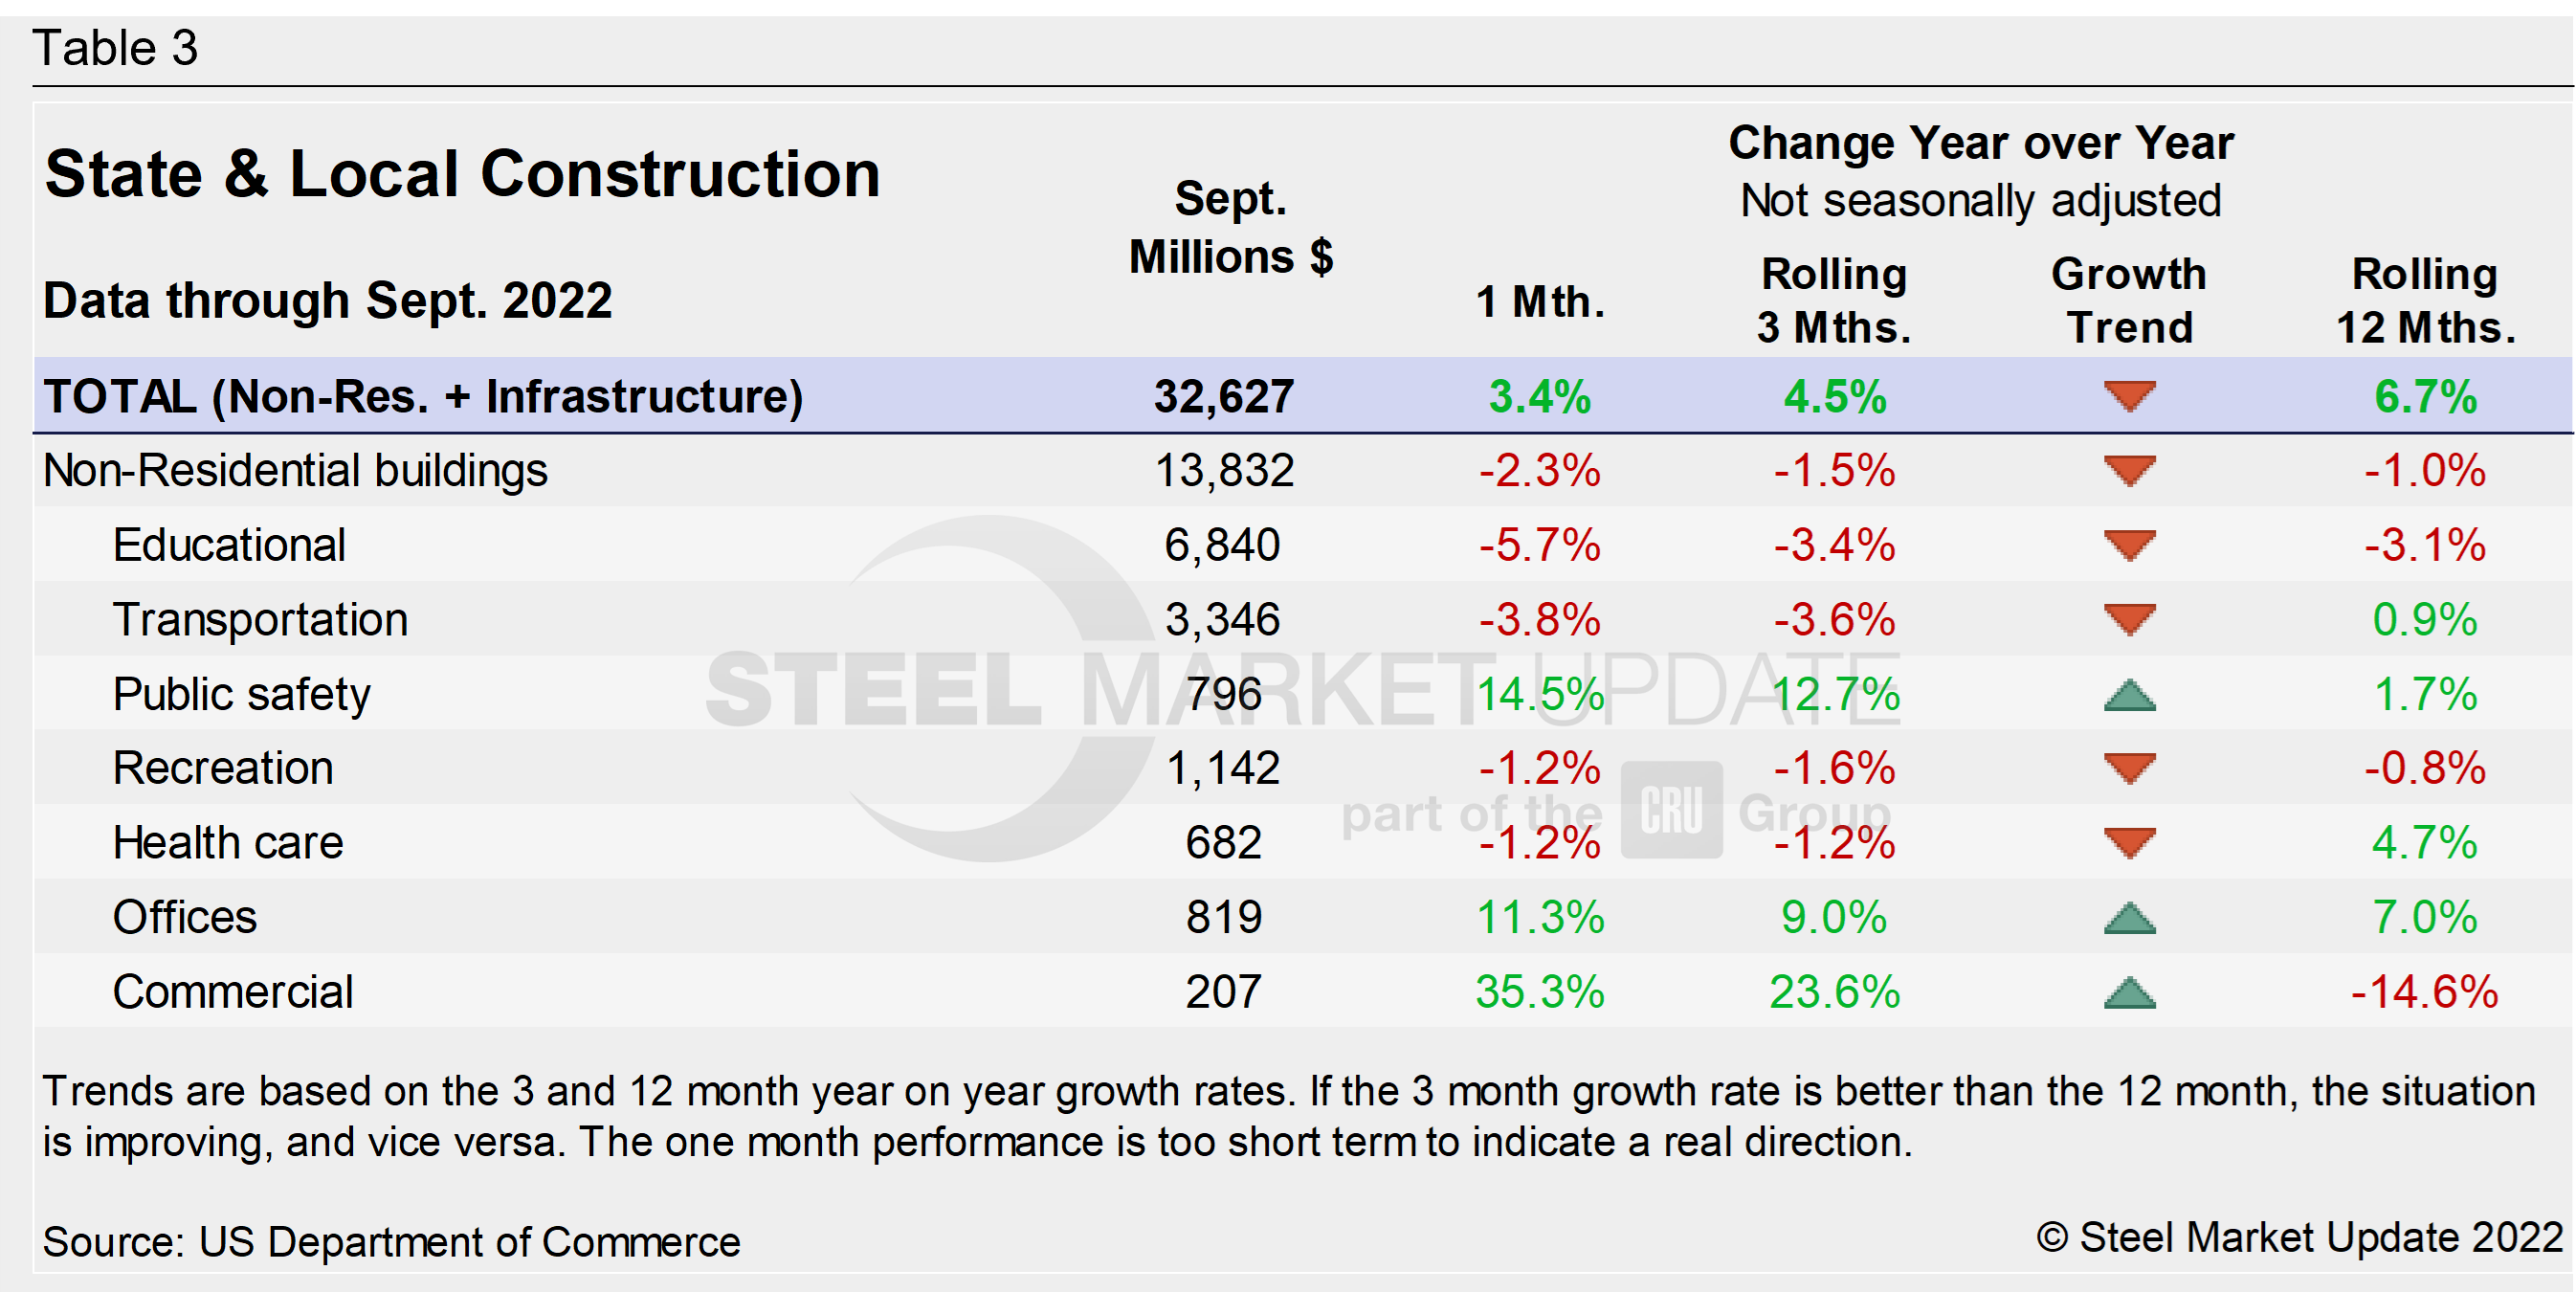Click the State & Local Construction title
2576x1292 pixels.
click(462, 174)
